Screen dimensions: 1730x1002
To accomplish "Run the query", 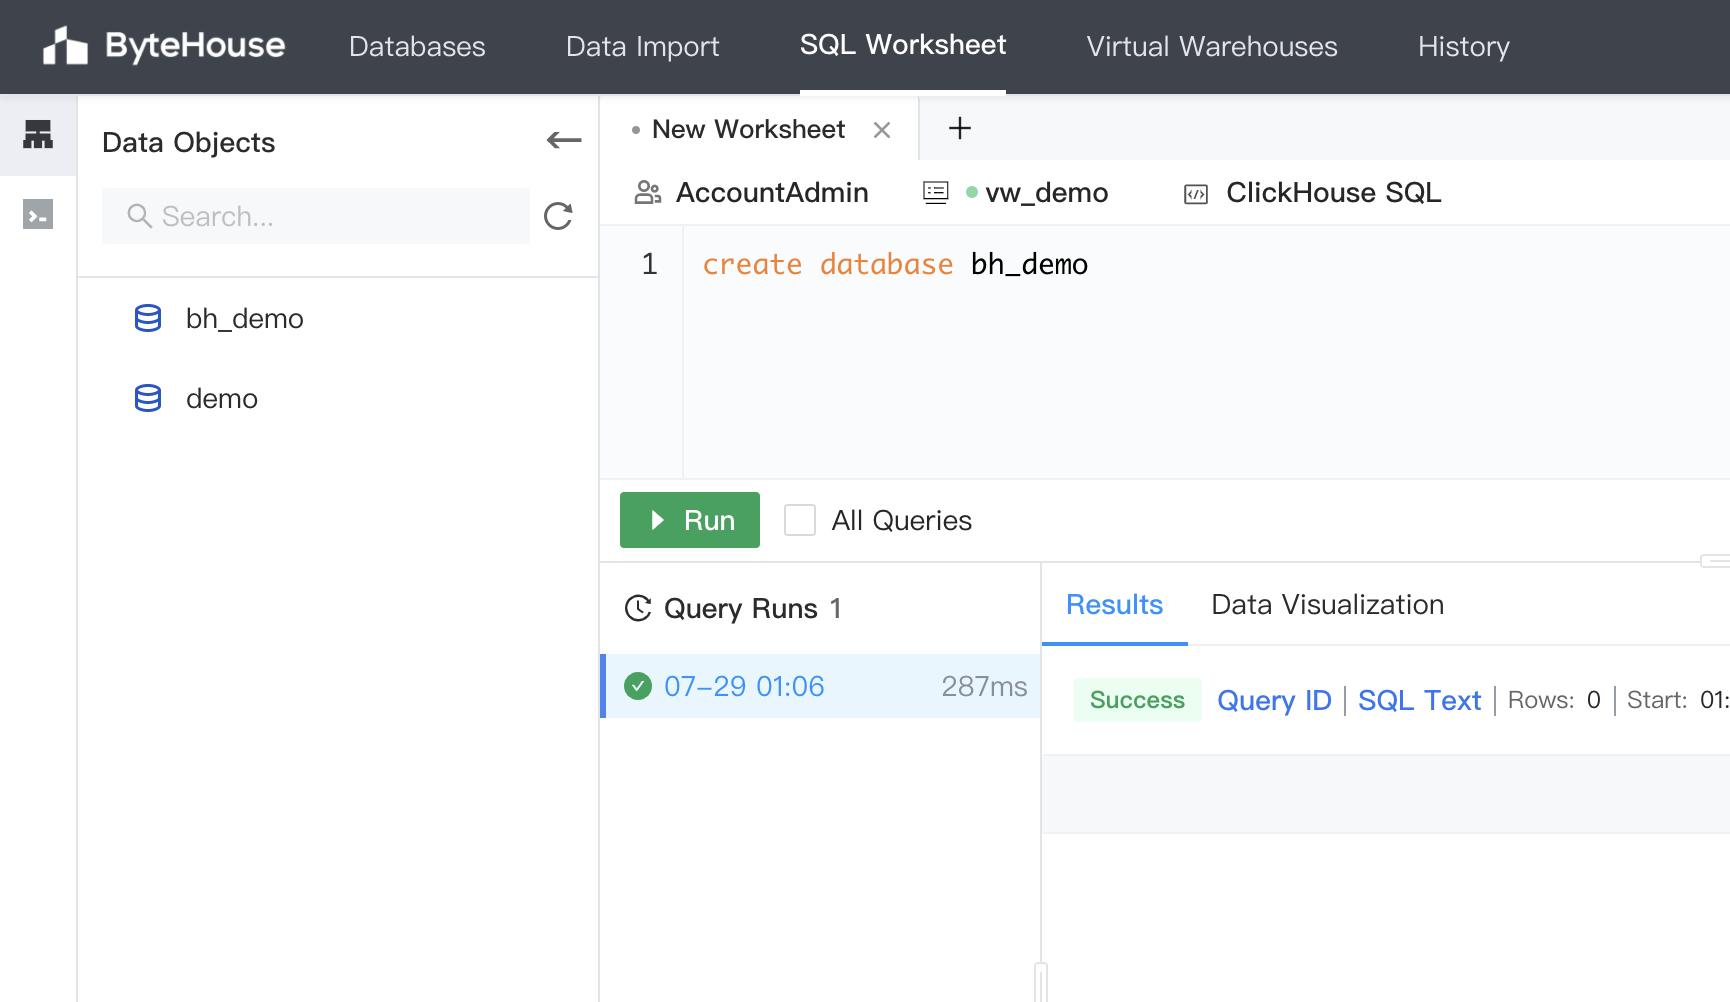I will point(690,520).
